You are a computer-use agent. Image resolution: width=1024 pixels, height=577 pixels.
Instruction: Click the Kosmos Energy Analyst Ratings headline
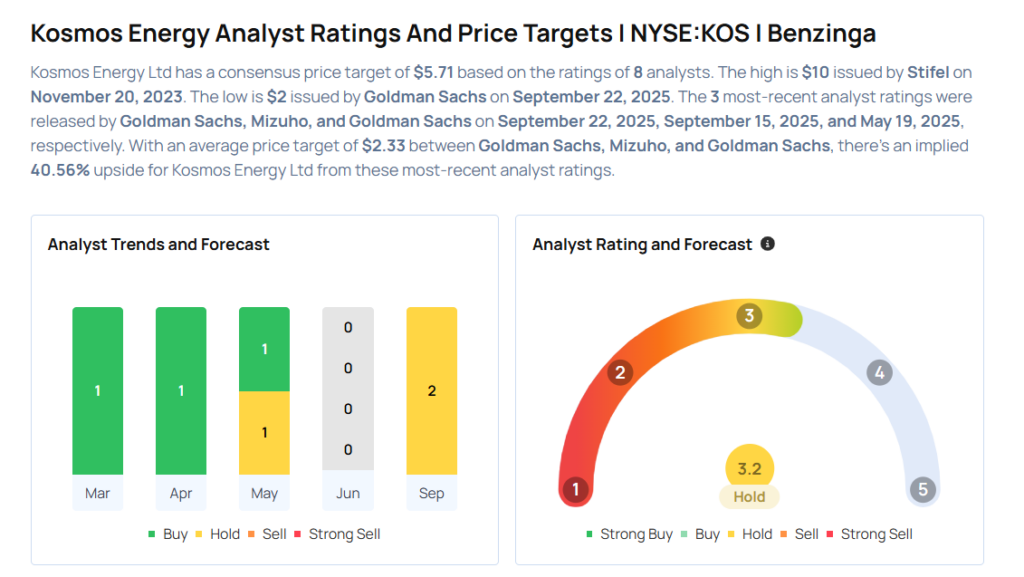pos(453,33)
